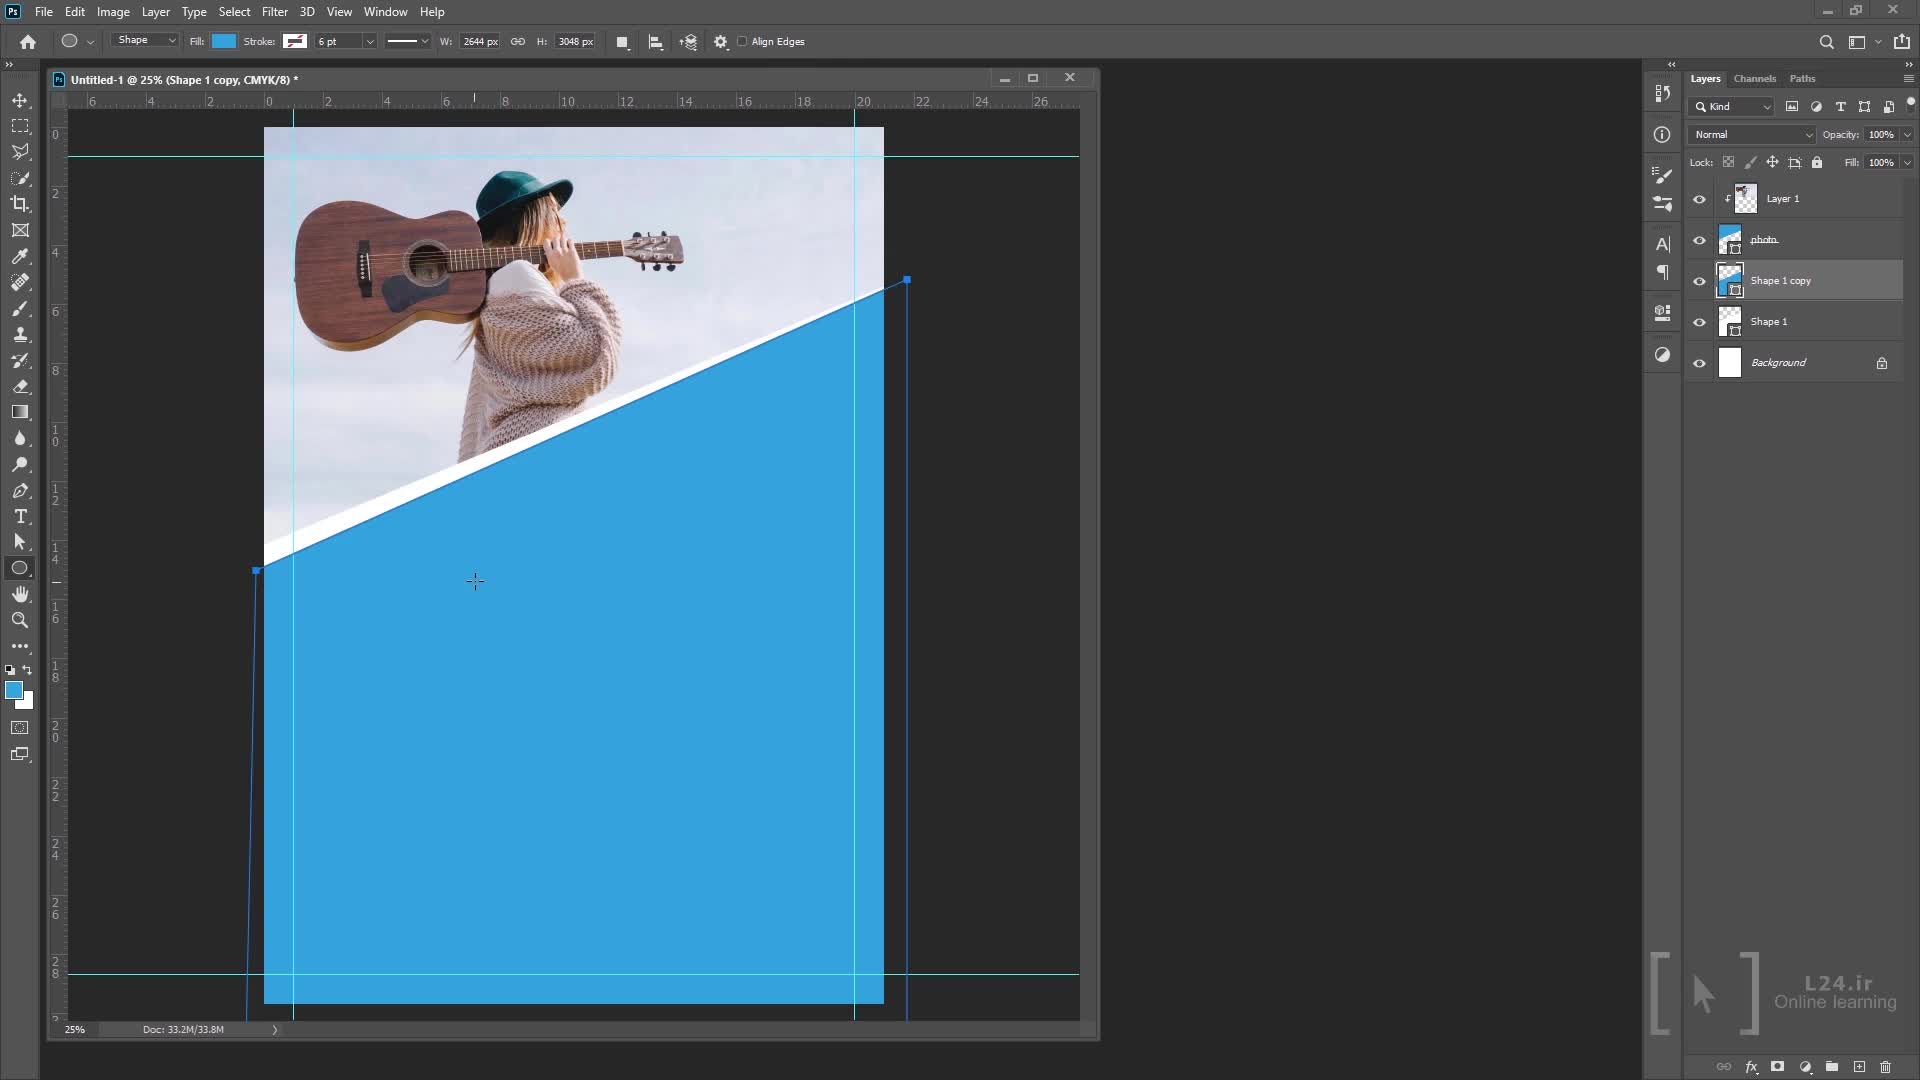Viewport: 1920px width, 1080px height.
Task: Click the blue Fill color swatch
Action: point(224,41)
